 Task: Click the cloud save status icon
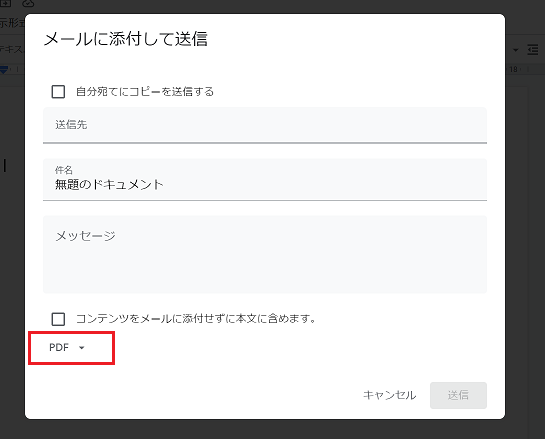click(x=28, y=3)
